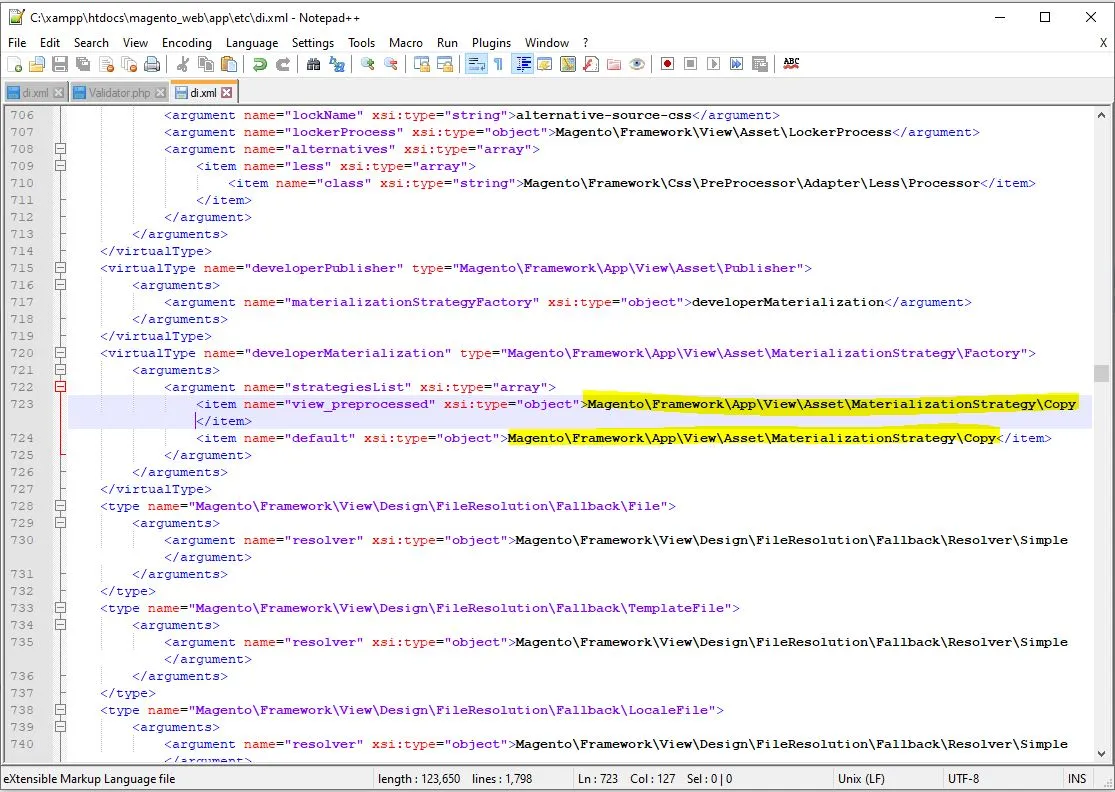Image resolution: width=1115 pixels, height=792 pixels.
Task: Collapse fold at line 733 TemplateFile type
Action: [x=60, y=609]
